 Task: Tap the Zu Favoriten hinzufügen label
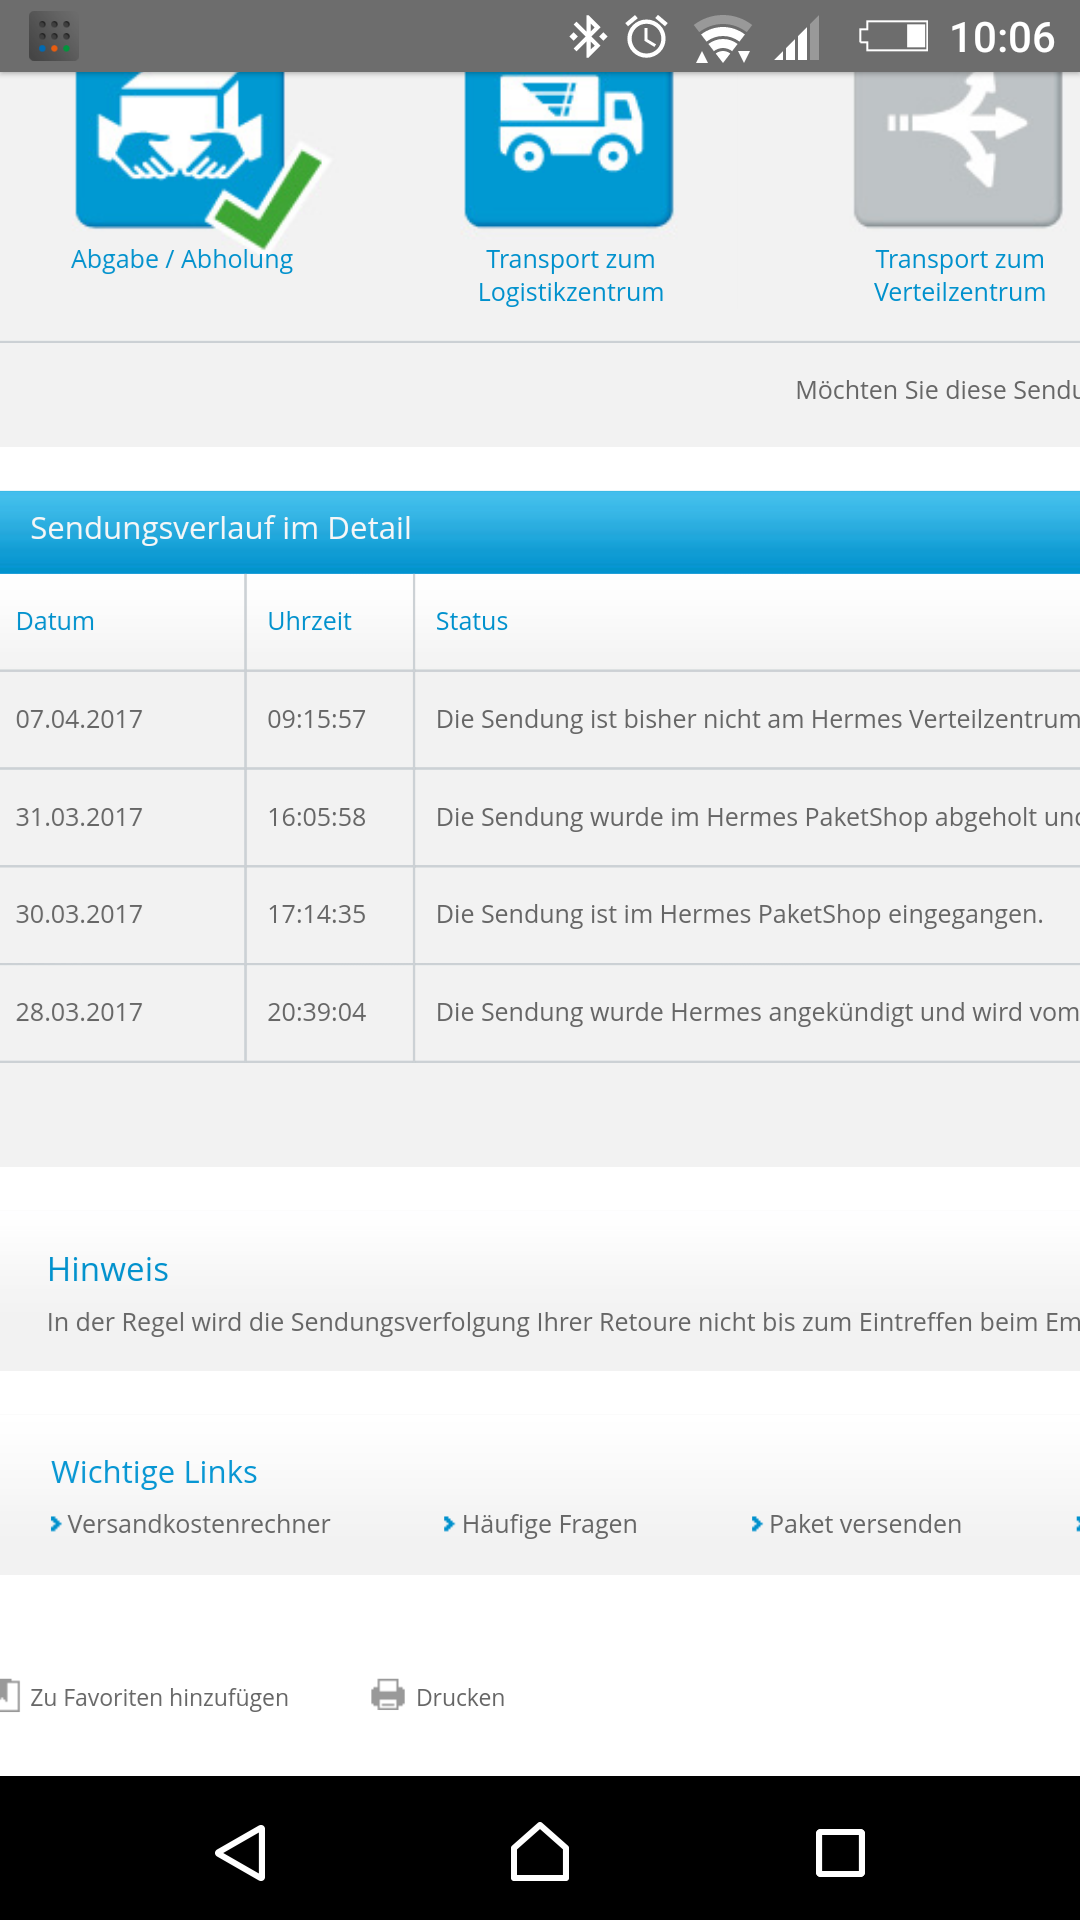(x=159, y=1697)
